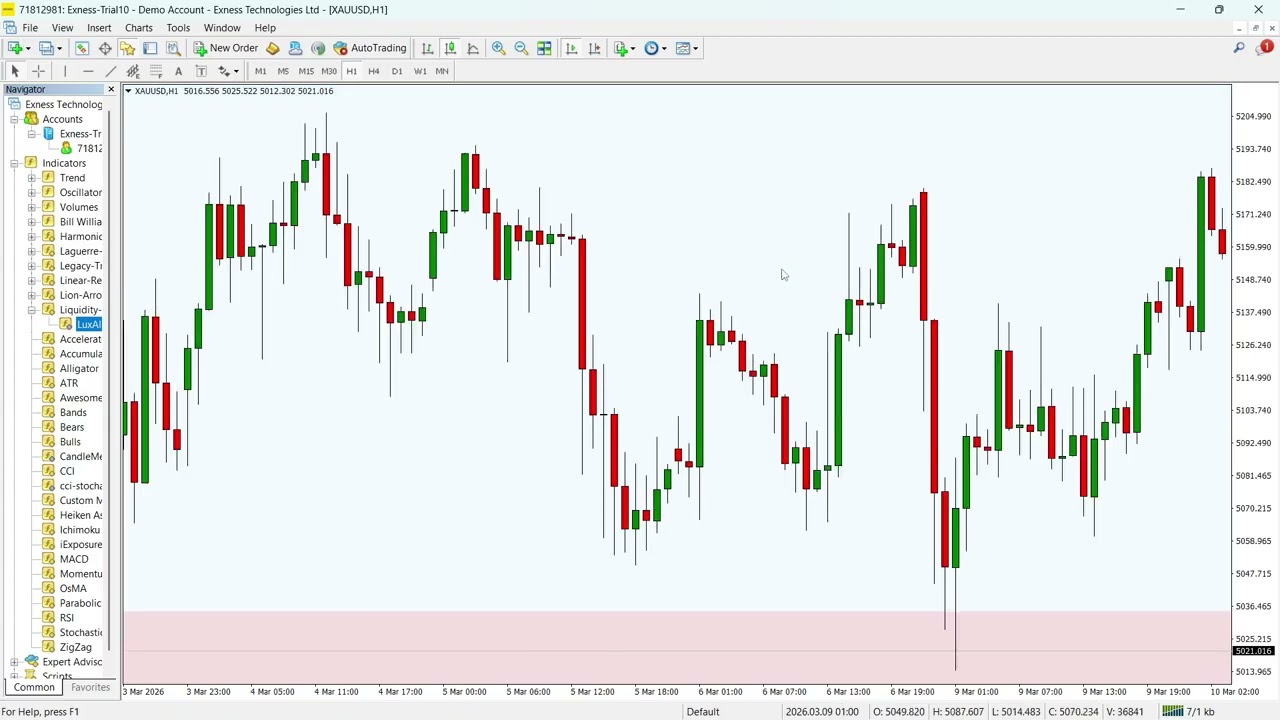1280x720 pixels.
Task: Toggle the Data Window crosshair-target icon
Action: coord(105,48)
